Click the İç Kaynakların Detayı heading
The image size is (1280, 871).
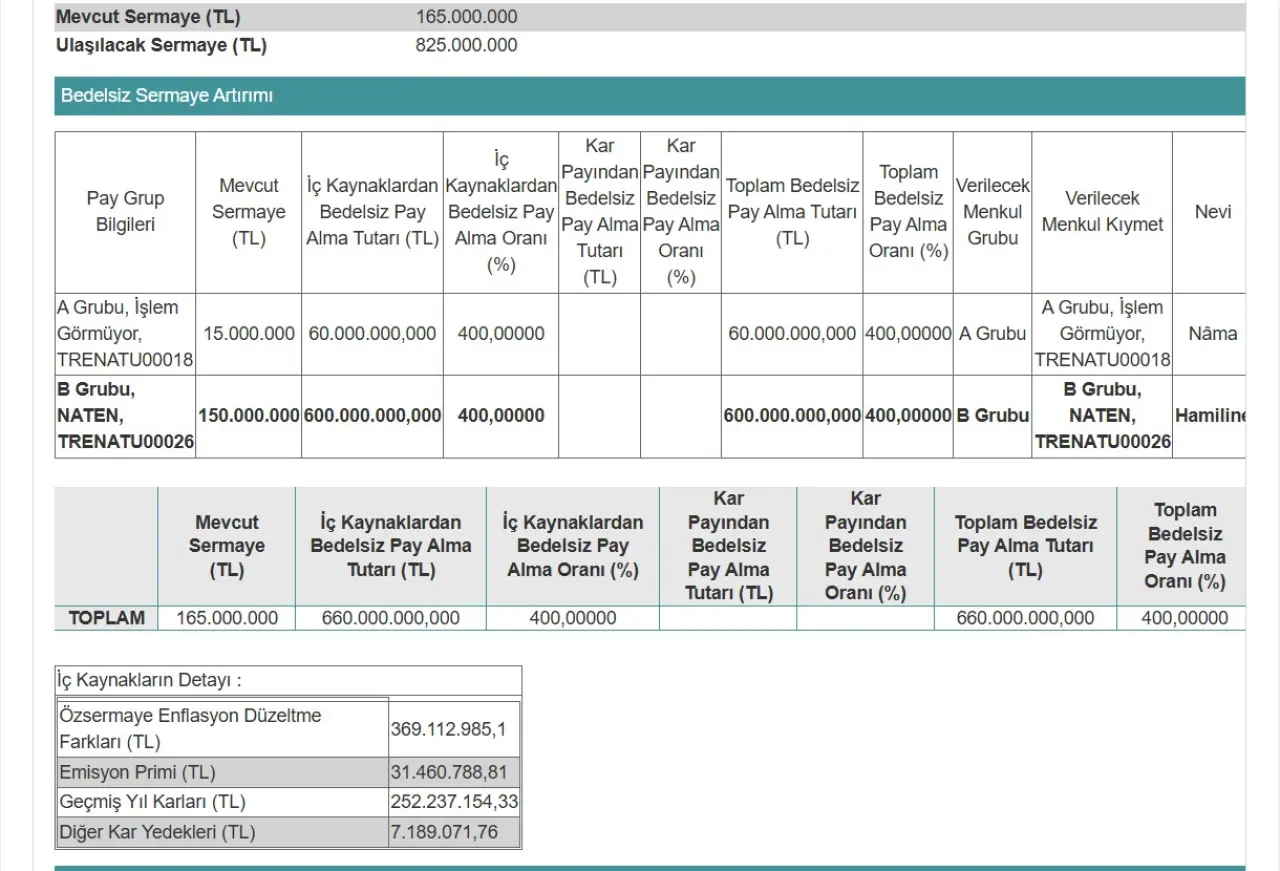click(x=149, y=681)
